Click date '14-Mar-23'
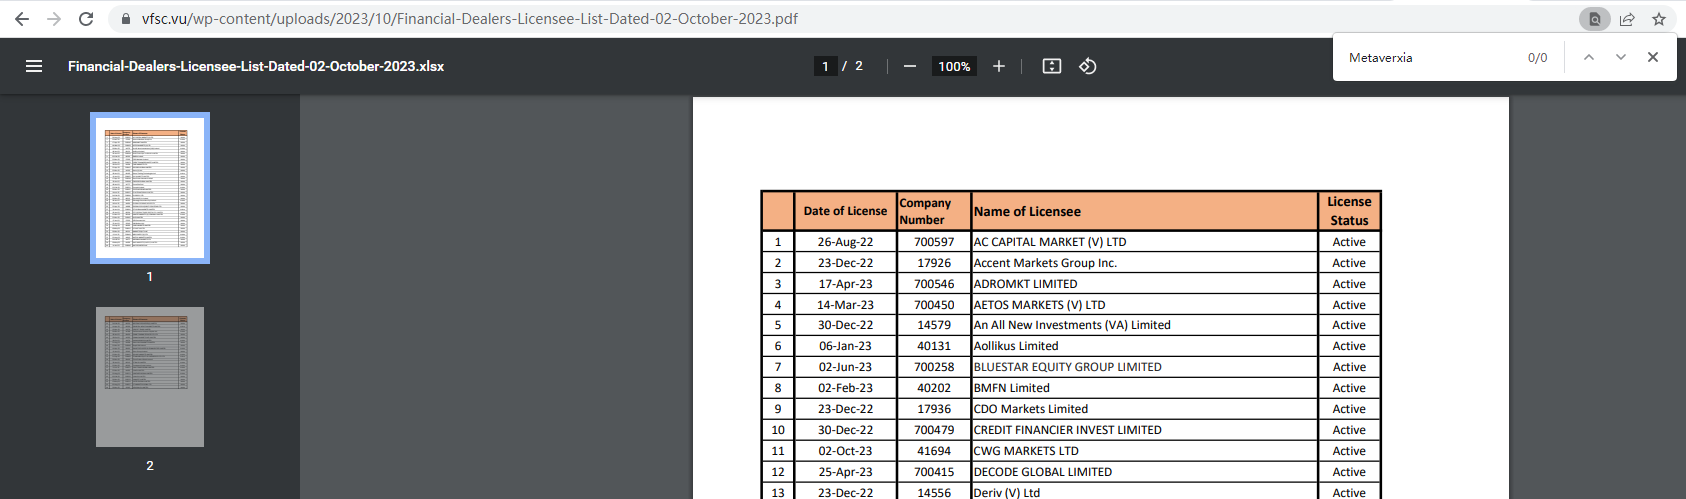 pyautogui.click(x=845, y=305)
